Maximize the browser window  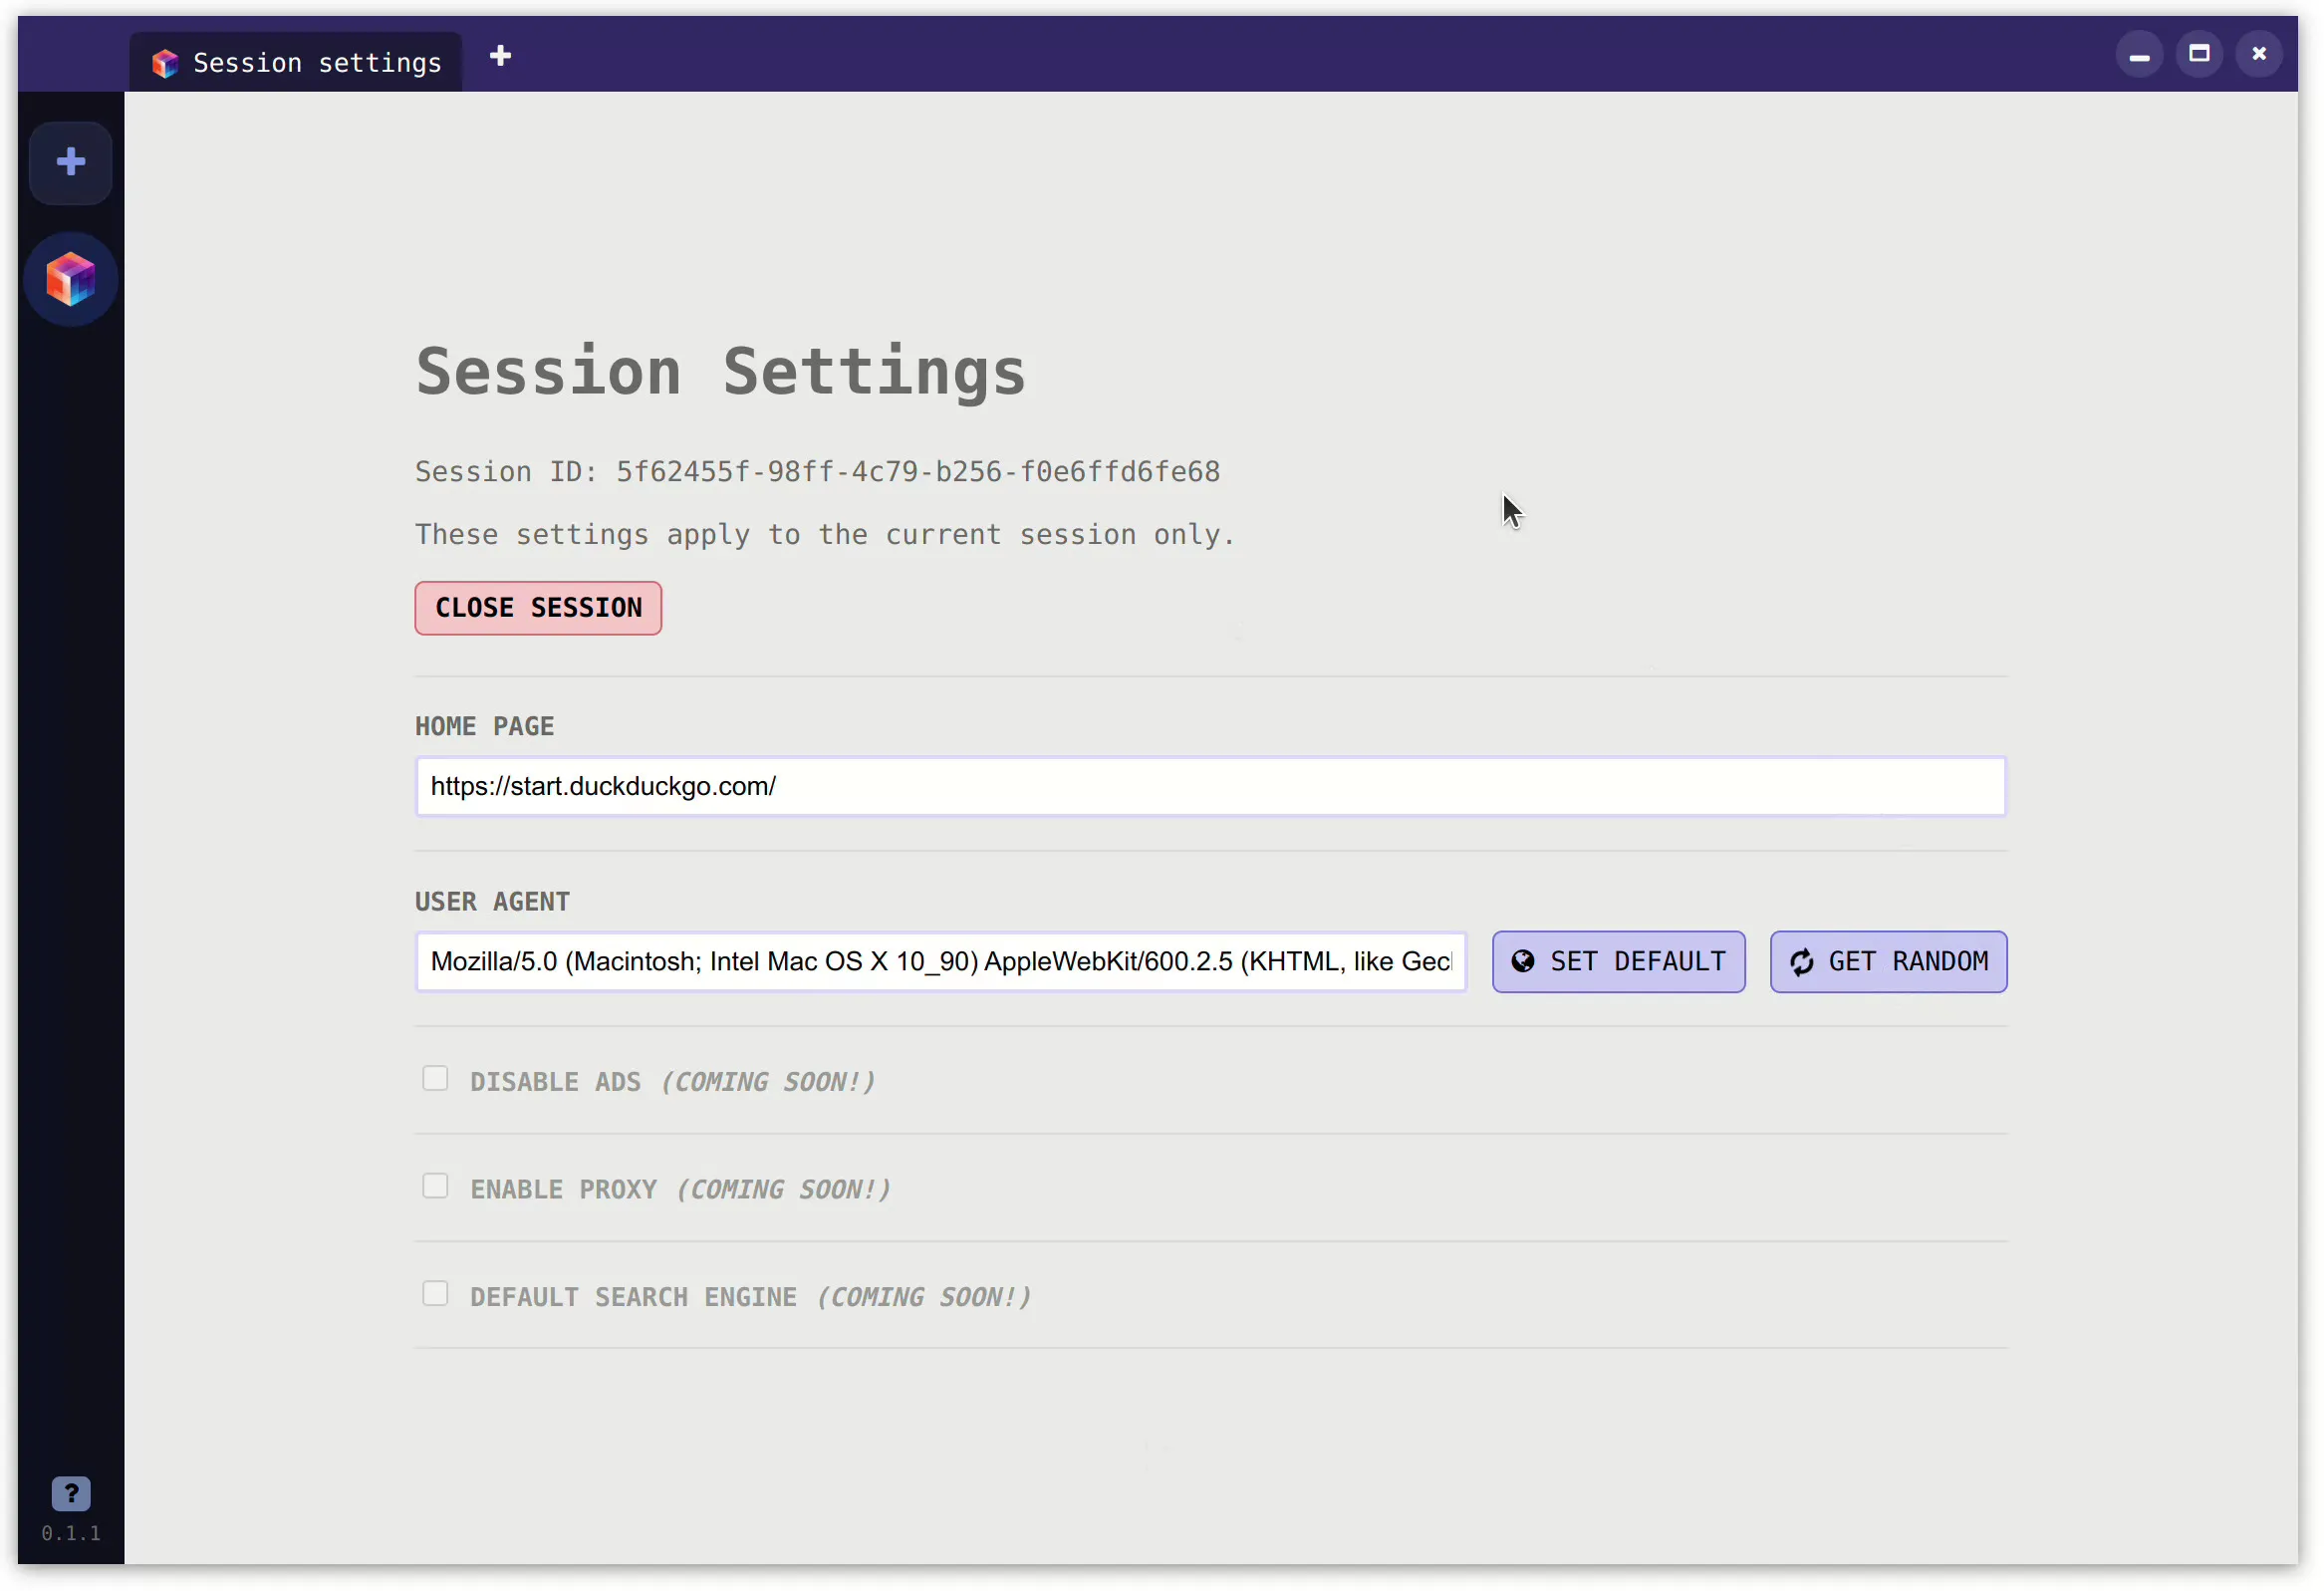(2199, 54)
